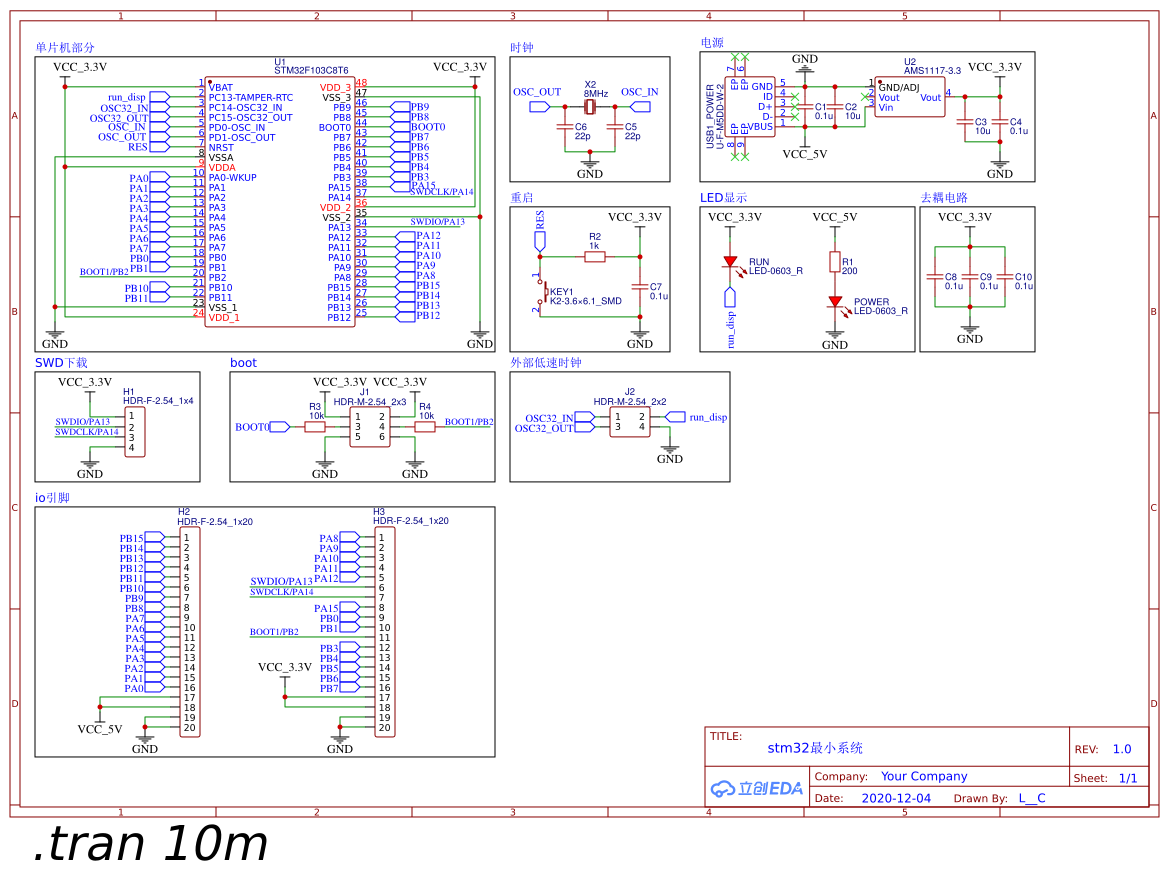Select resistor R1 200 symbol
Viewport: 1169px width, 880px height.
pyautogui.click(x=836, y=262)
